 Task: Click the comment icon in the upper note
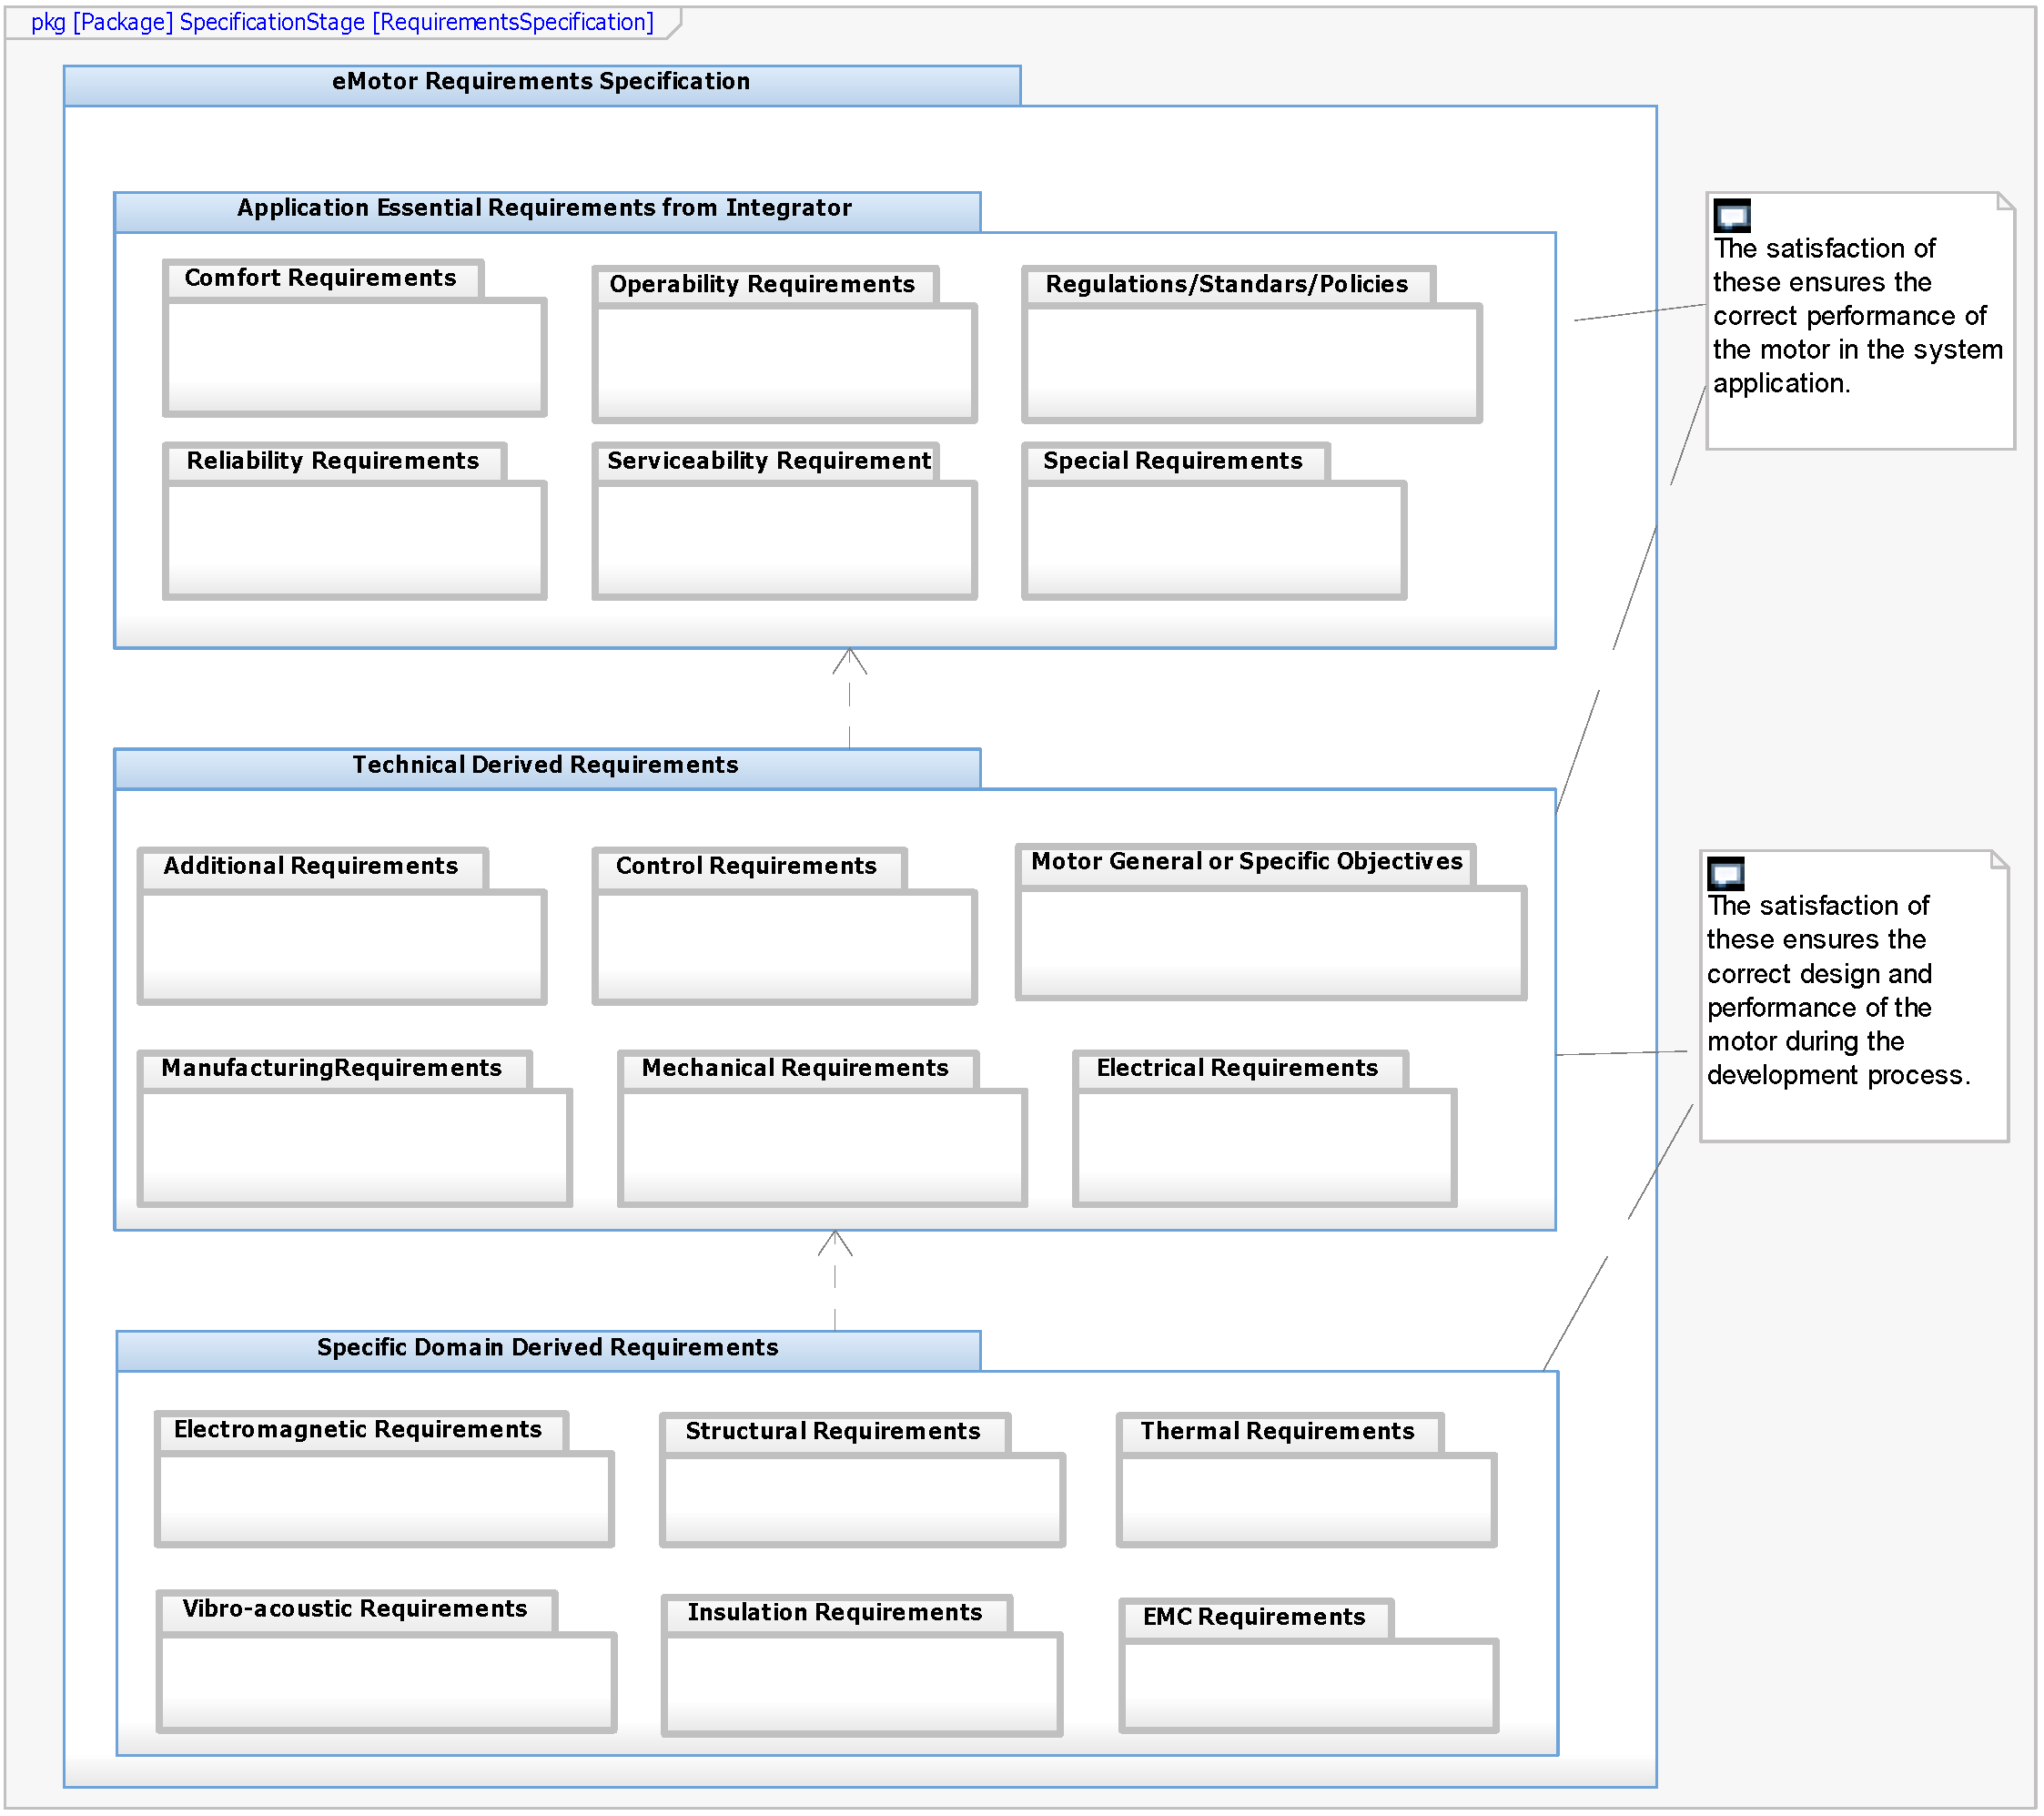[1731, 215]
